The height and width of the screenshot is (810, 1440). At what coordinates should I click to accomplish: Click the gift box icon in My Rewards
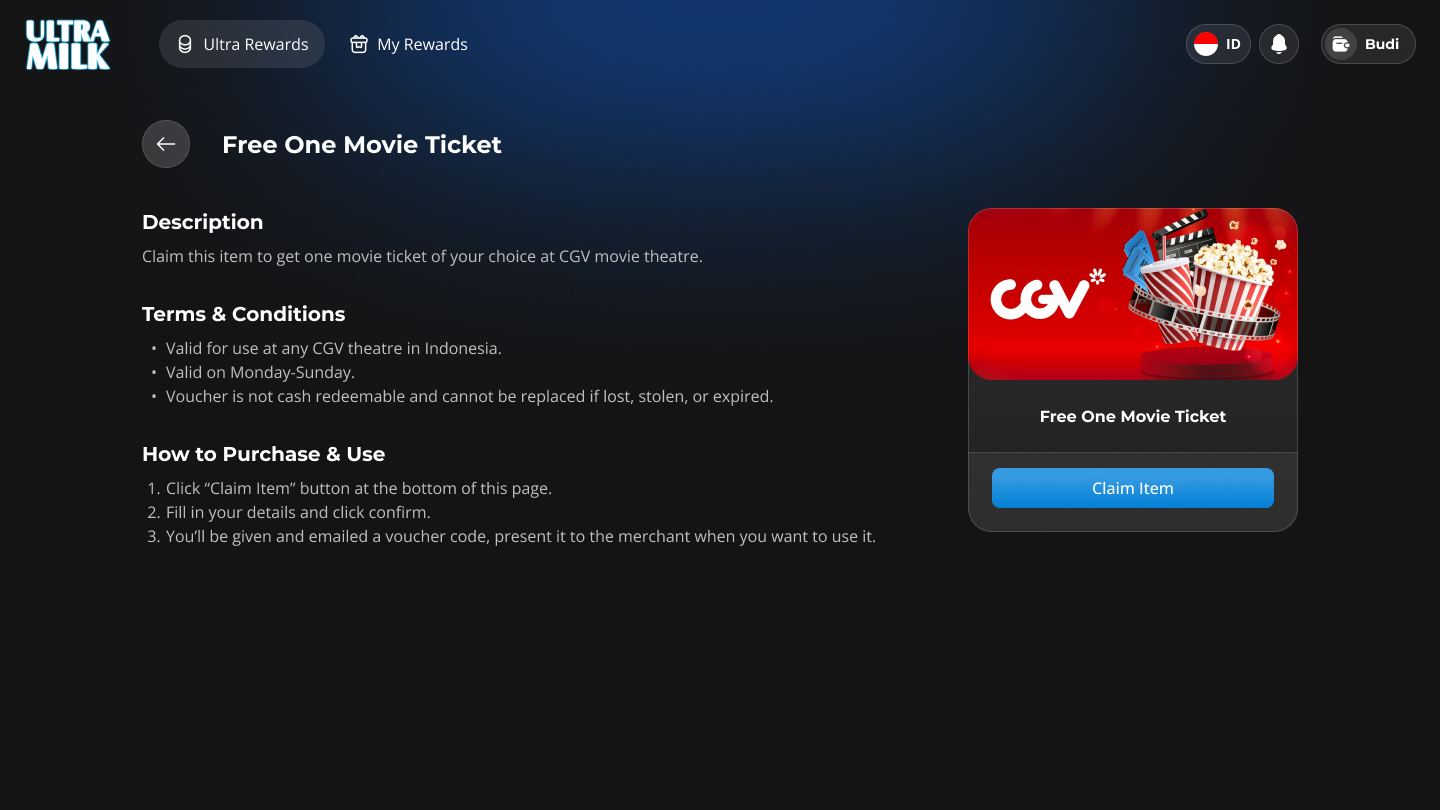point(359,44)
